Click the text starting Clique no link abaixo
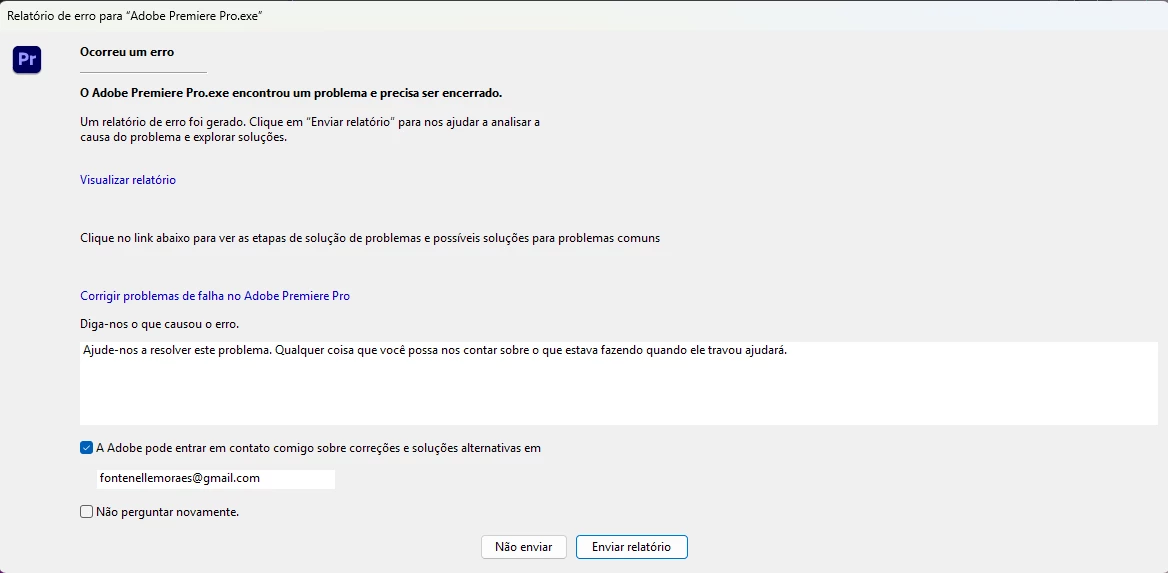Viewport: 1168px width, 573px height. [x=369, y=238]
